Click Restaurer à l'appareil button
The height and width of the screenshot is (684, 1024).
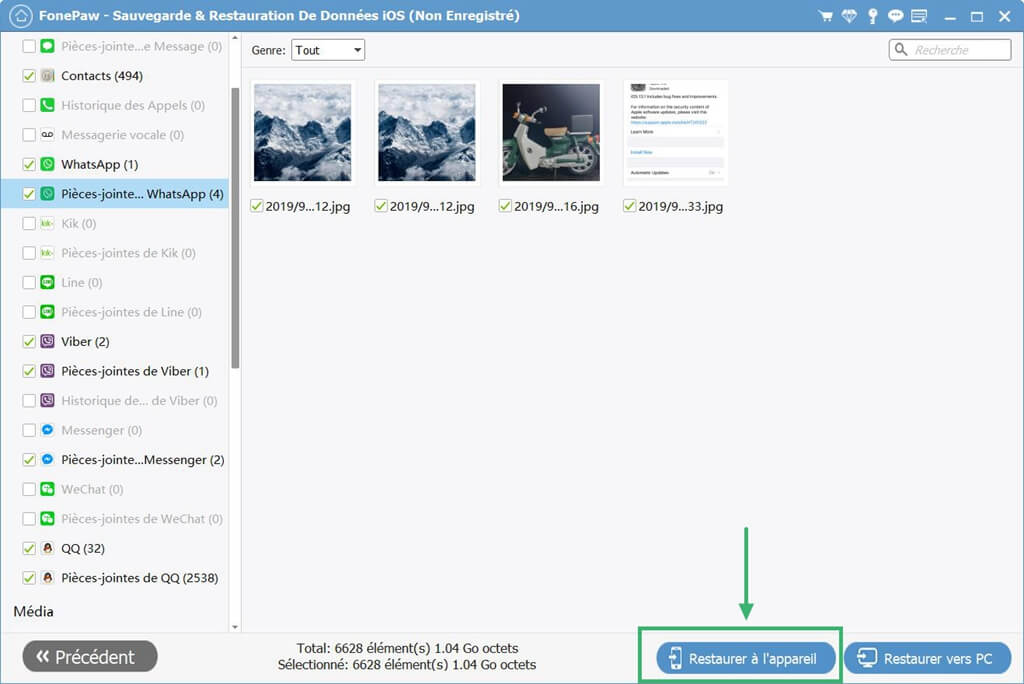pos(746,658)
